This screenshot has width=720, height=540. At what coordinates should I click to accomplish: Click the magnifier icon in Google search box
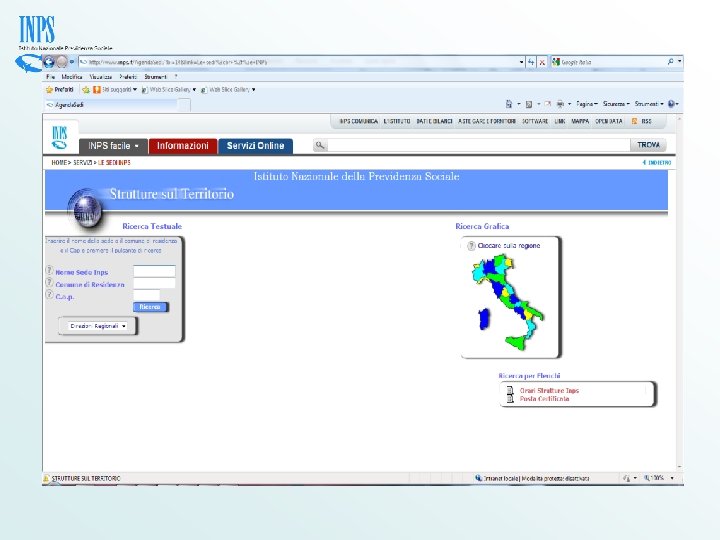point(670,62)
